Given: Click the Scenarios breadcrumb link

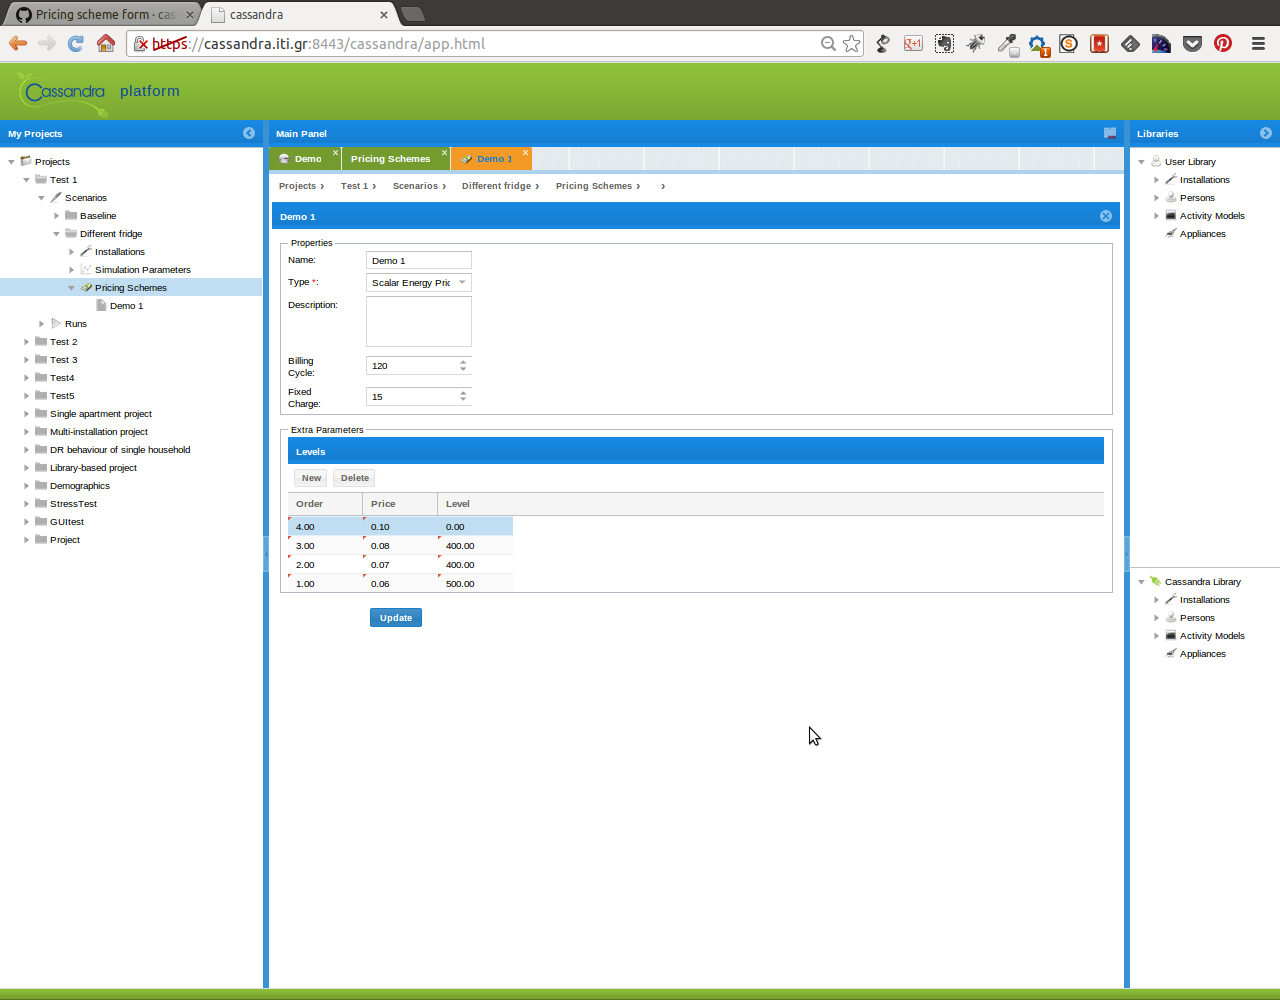Looking at the screenshot, I should click(415, 186).
